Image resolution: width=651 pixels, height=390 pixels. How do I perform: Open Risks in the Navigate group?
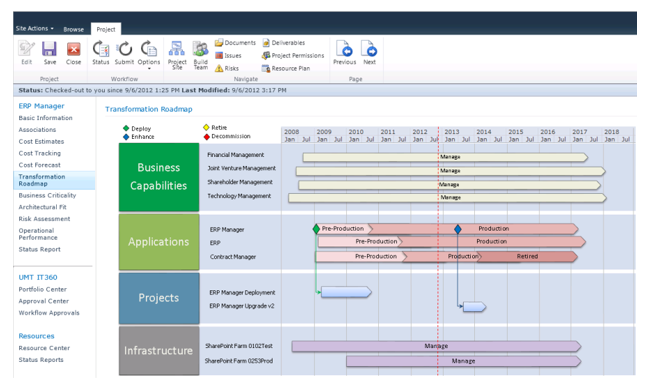tap(227, 69)
